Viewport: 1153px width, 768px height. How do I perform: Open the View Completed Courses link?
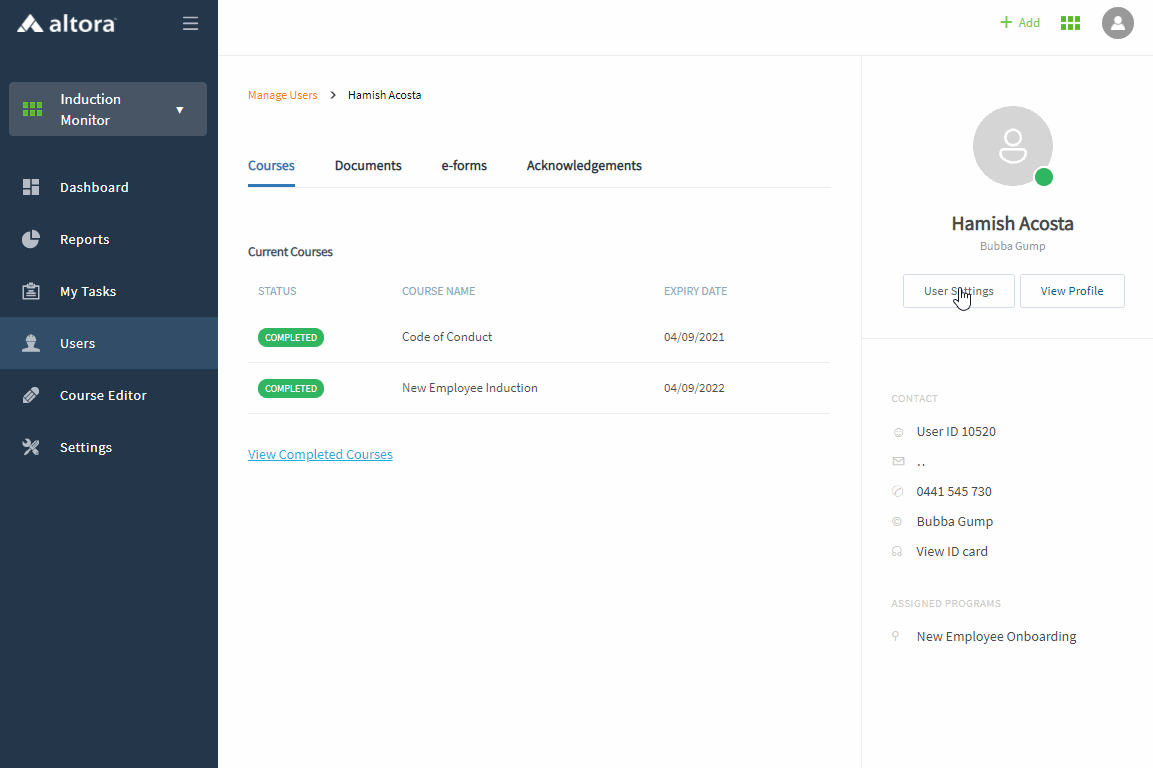(x=320, y=455)
